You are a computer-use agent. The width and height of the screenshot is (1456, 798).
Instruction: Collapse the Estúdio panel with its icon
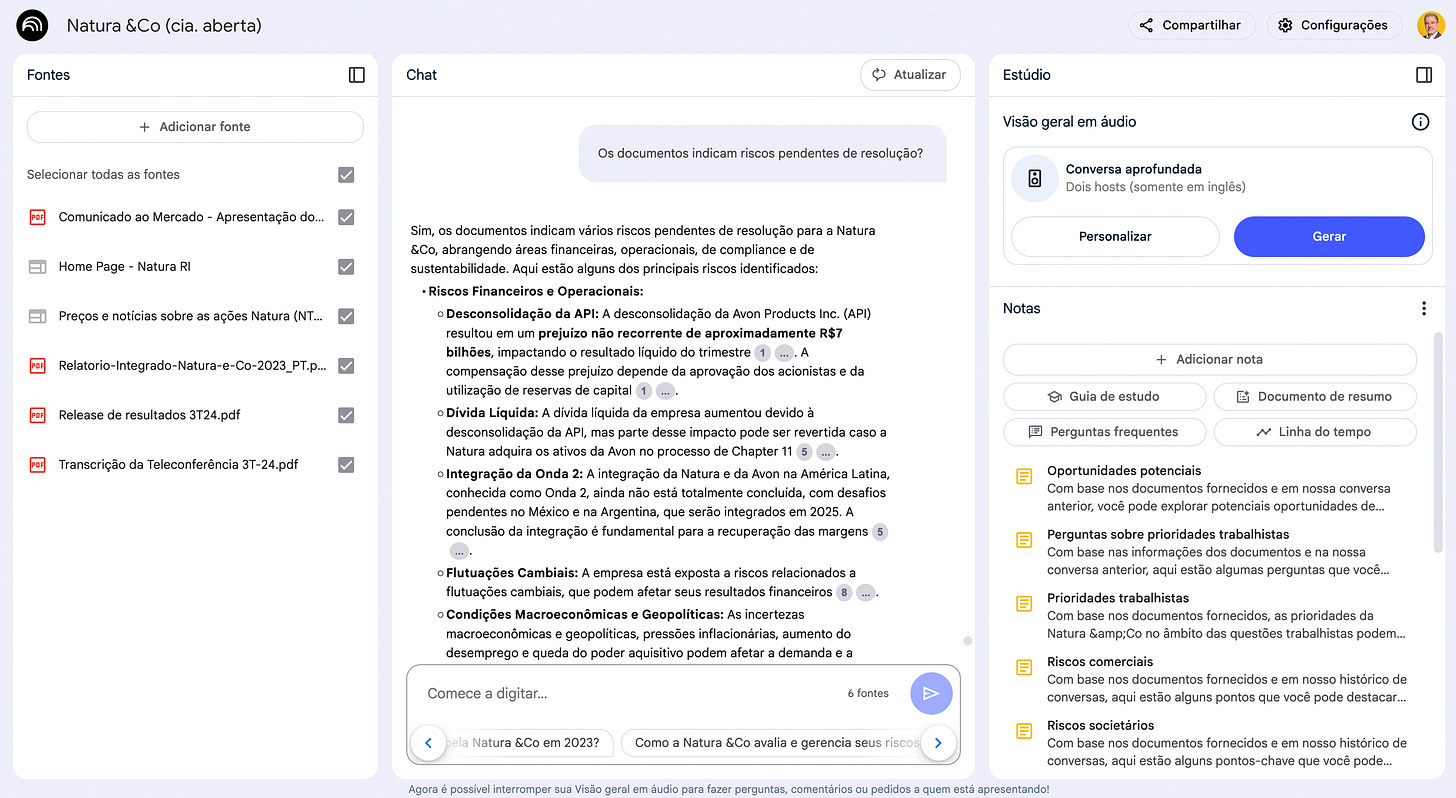[x=1424, y=75]
